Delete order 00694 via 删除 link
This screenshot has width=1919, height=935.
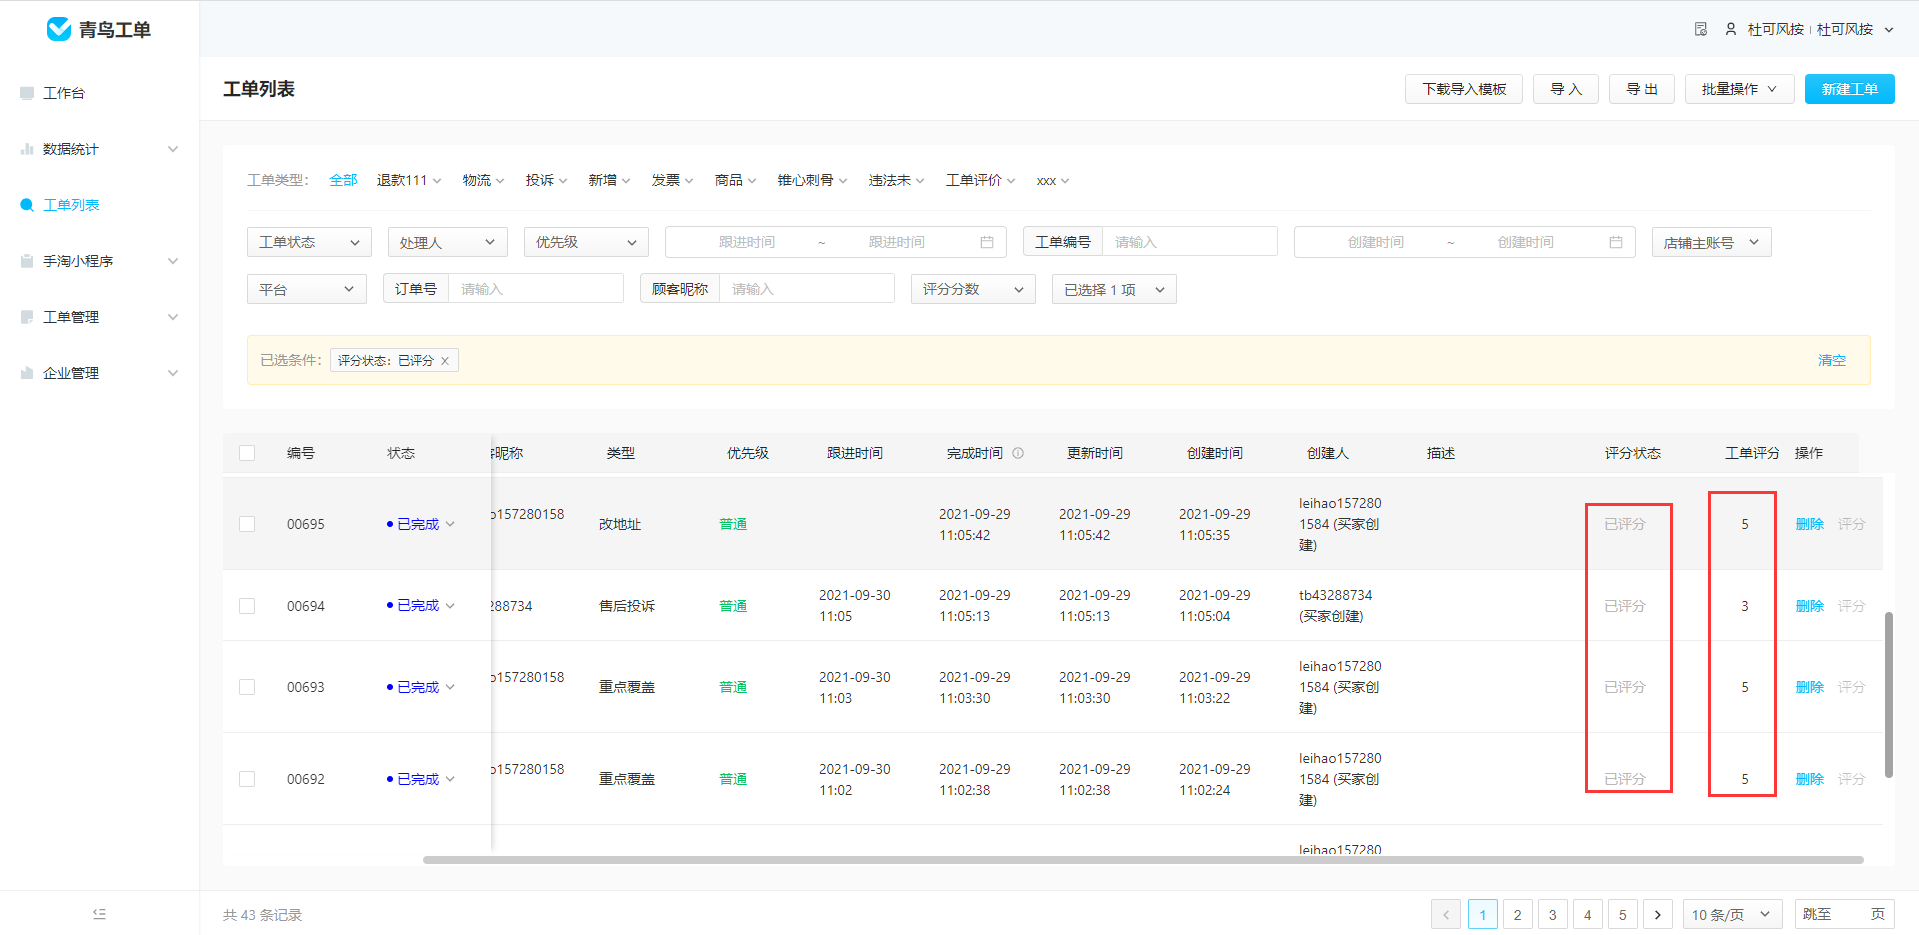pyautogui.click(x=1810, y=606)
